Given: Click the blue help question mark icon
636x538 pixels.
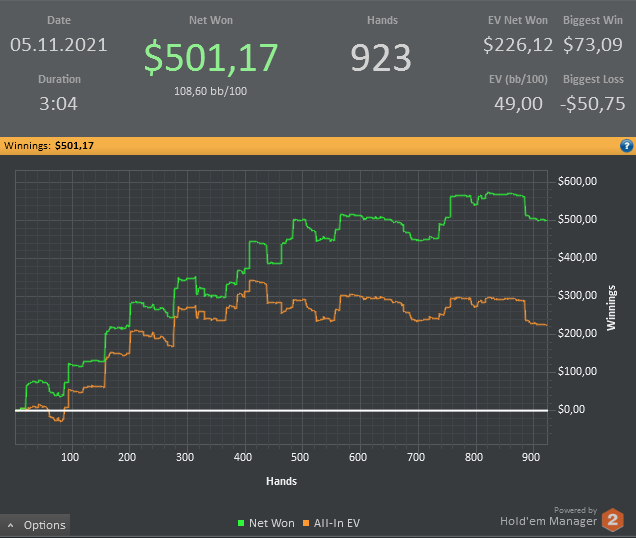Looking at the screenshot, I should [626, 146].
